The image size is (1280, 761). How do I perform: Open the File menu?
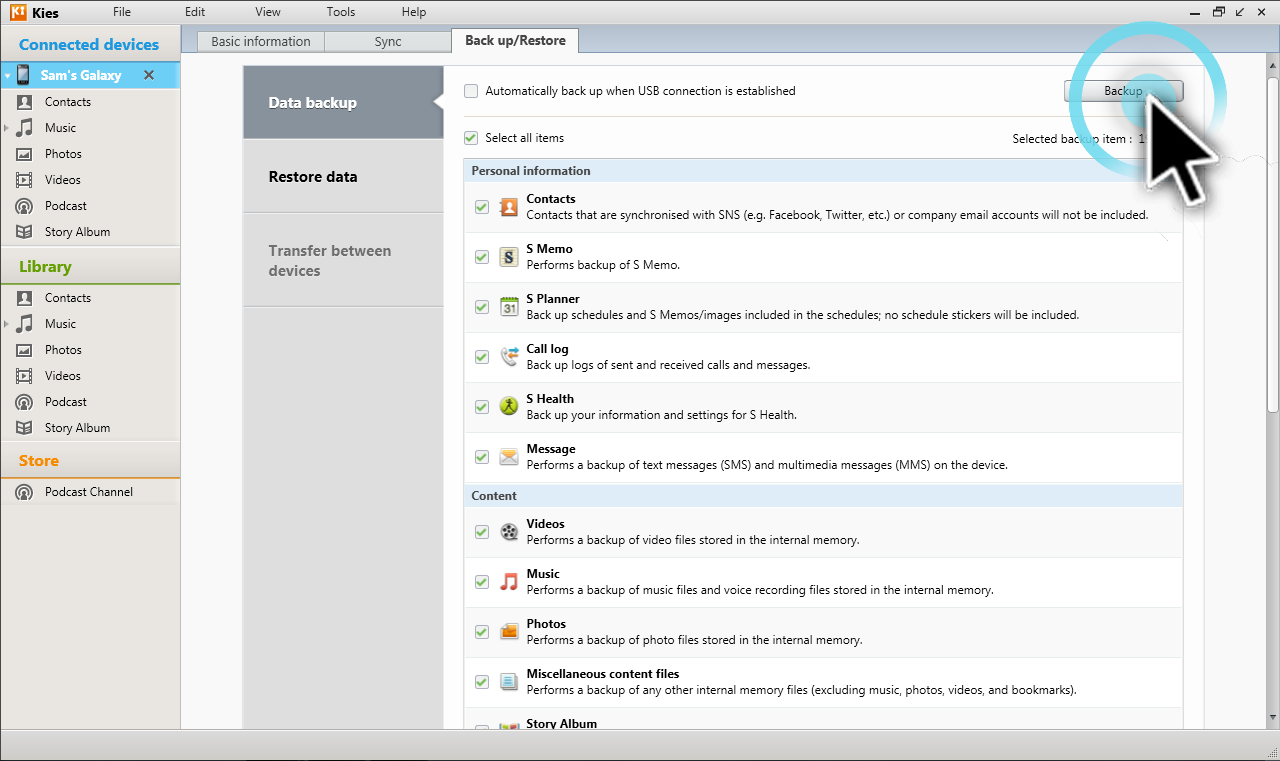(122, 12)
